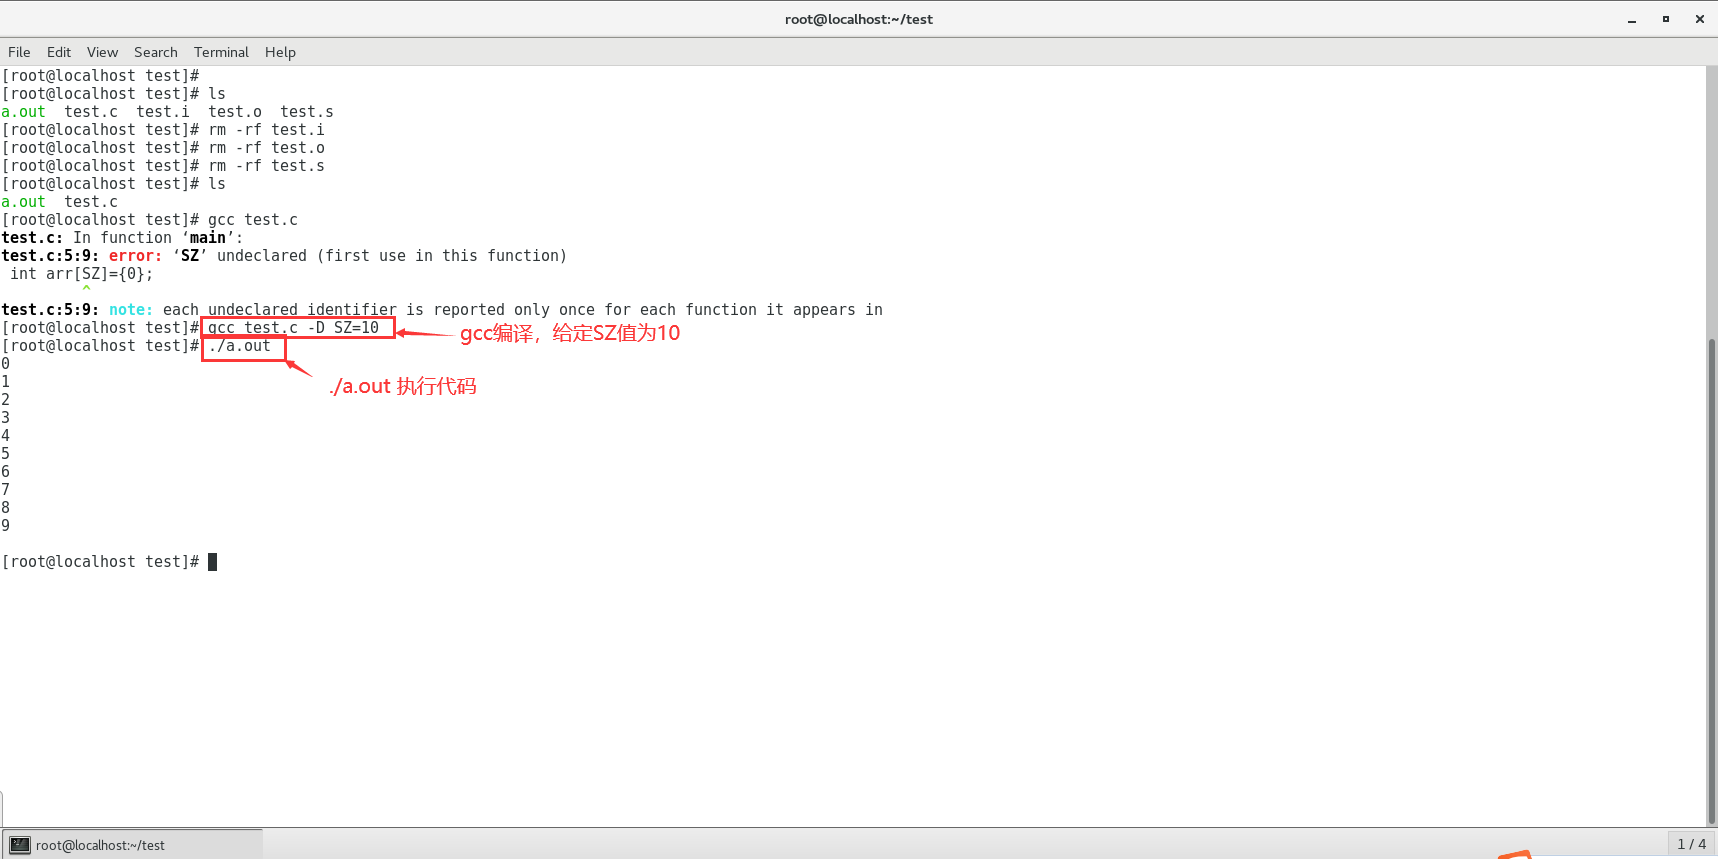The width and height of the screenshot is (1718, 859).
Task: Open the Edit menu
Action: pos(59,52)
